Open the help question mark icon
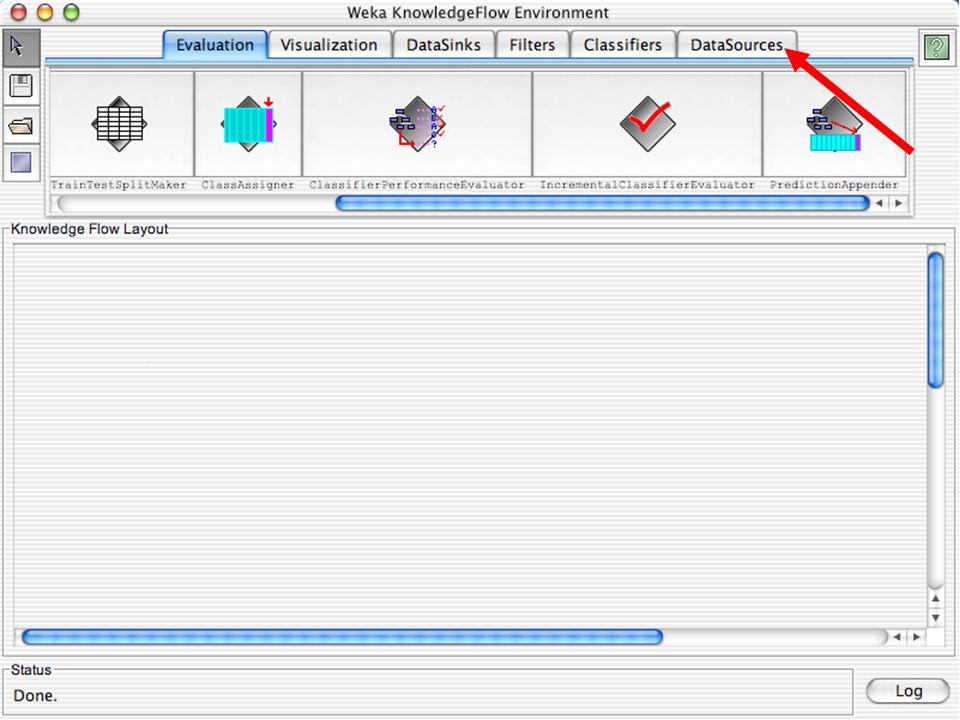Screen dimensions: 960x720 click(936, 47)
